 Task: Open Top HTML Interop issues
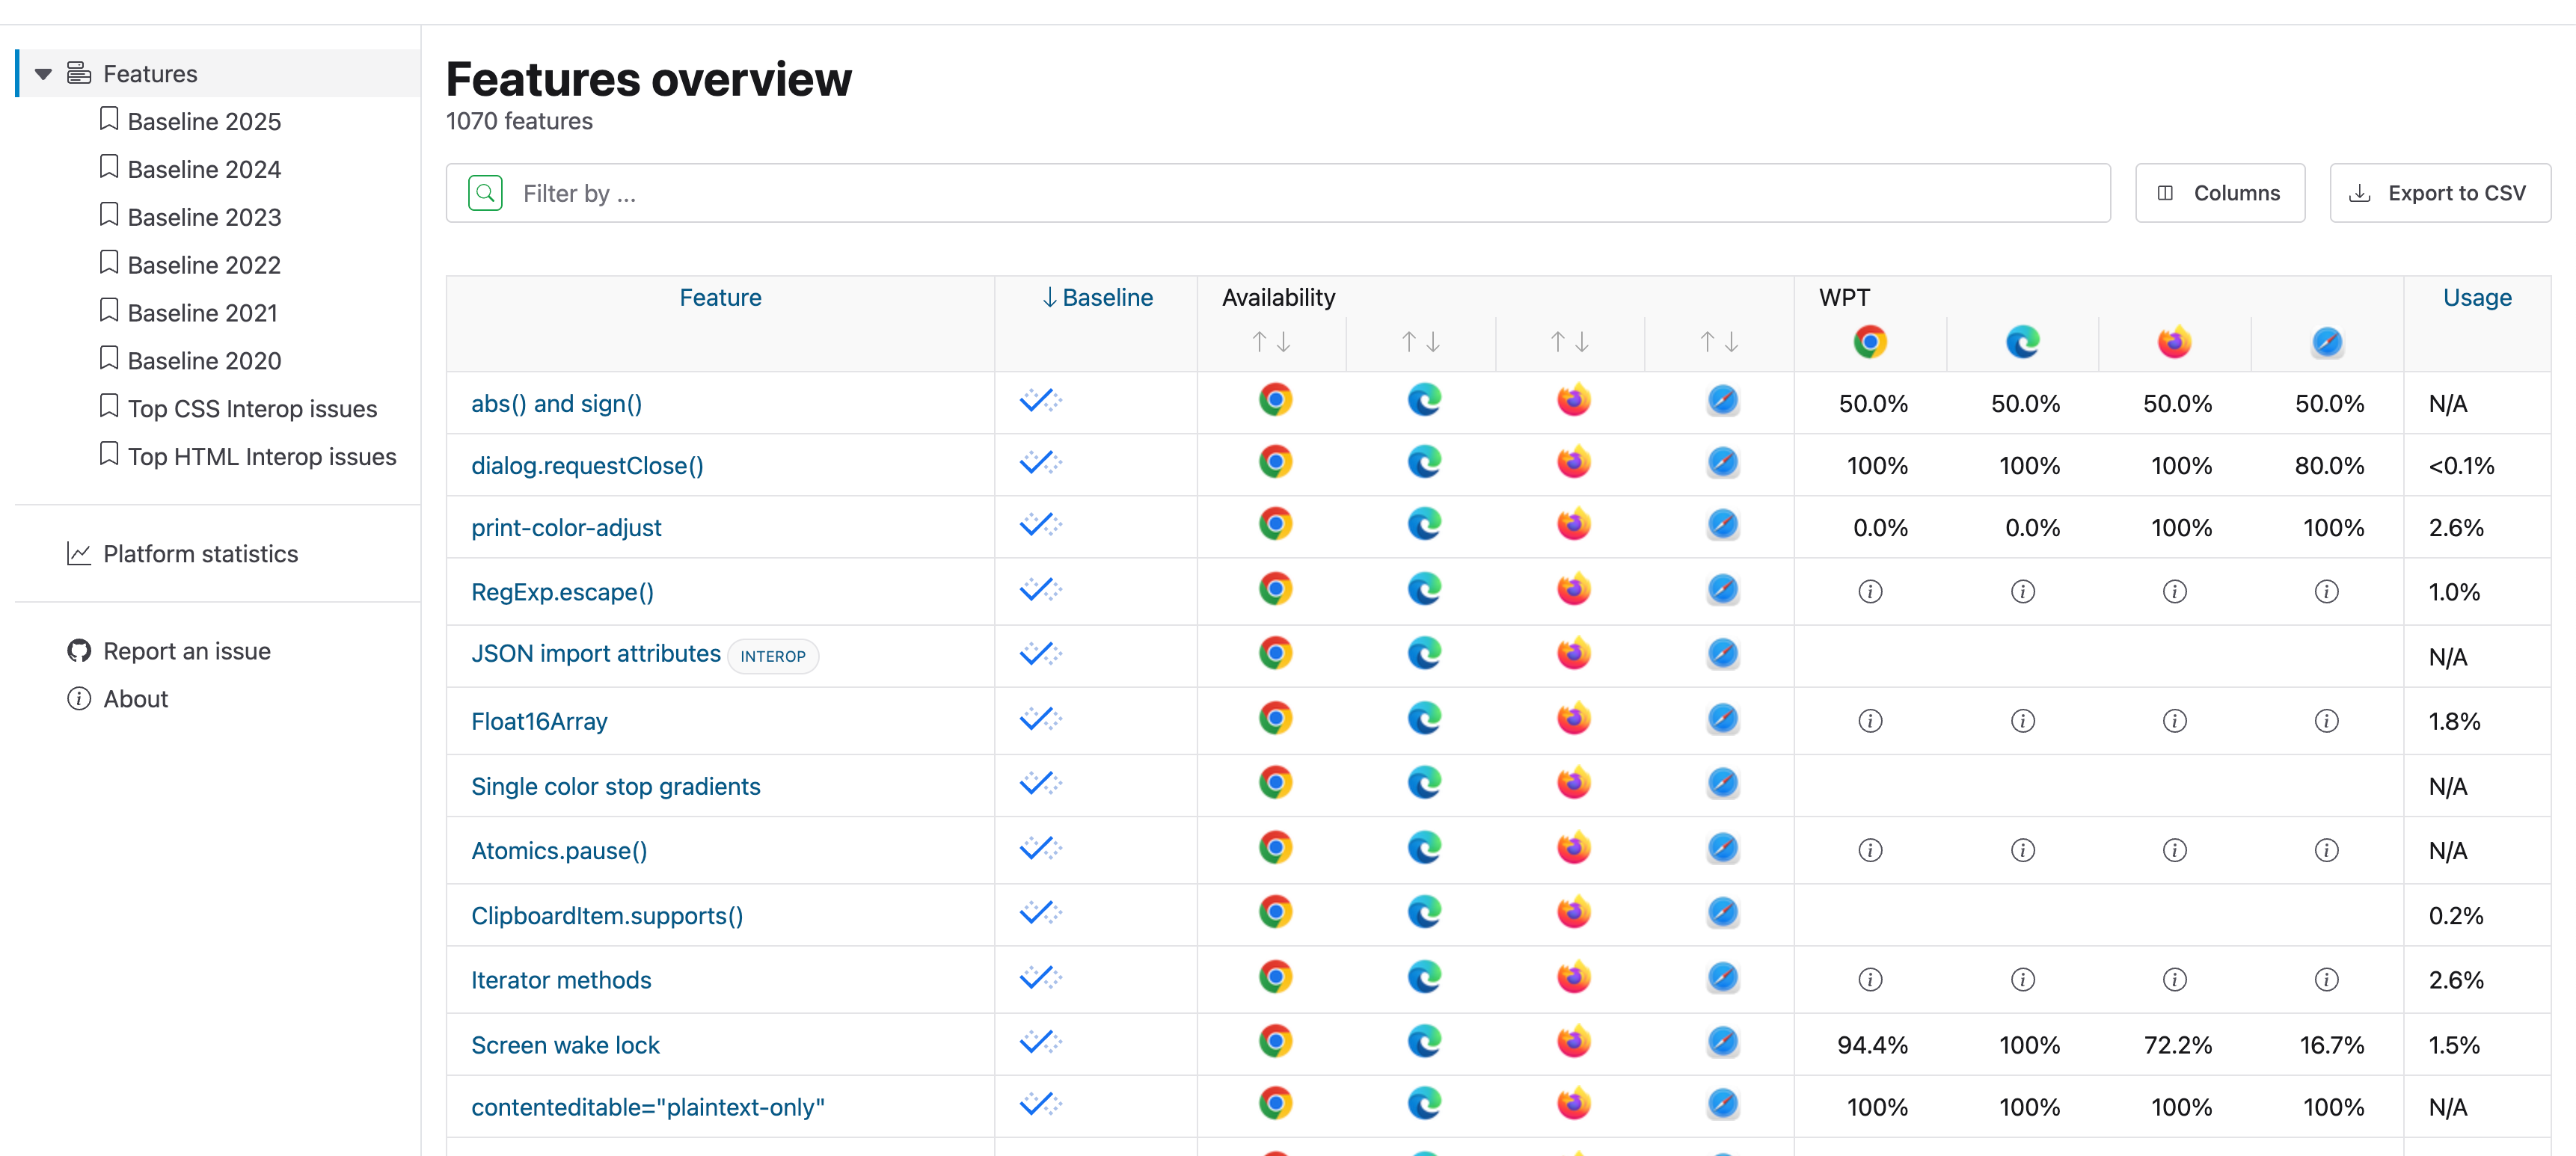[261, 457]
